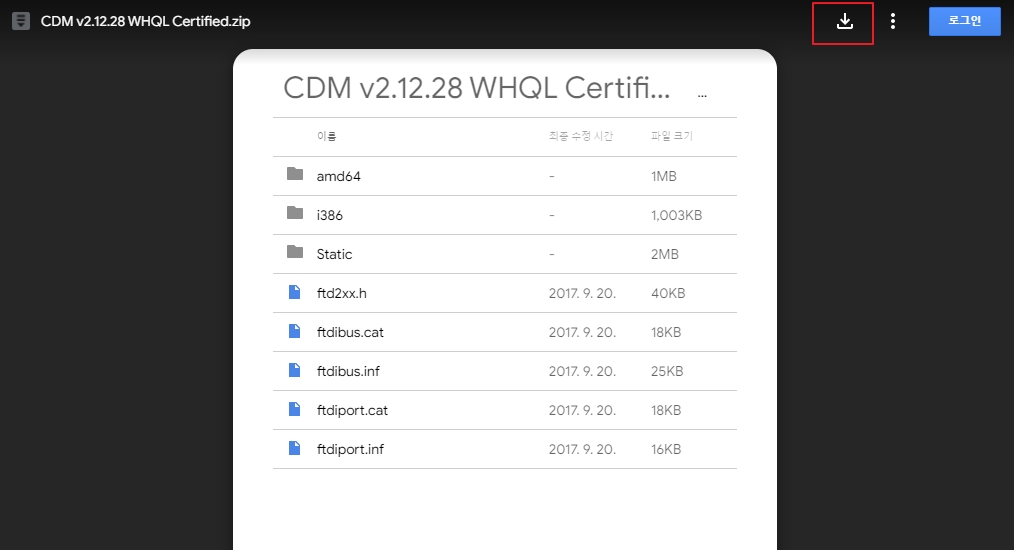Click the ftdibus.cat file icon
This screenshot has width=1014, height=550.
[294, 331]
